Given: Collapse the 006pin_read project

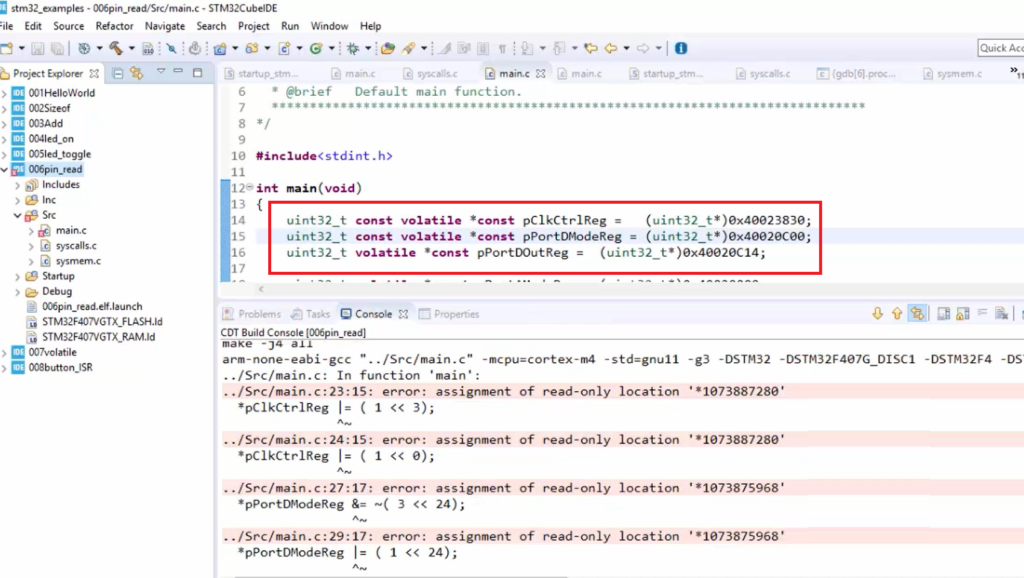Looking at the screenshot, I should [5, 170].
